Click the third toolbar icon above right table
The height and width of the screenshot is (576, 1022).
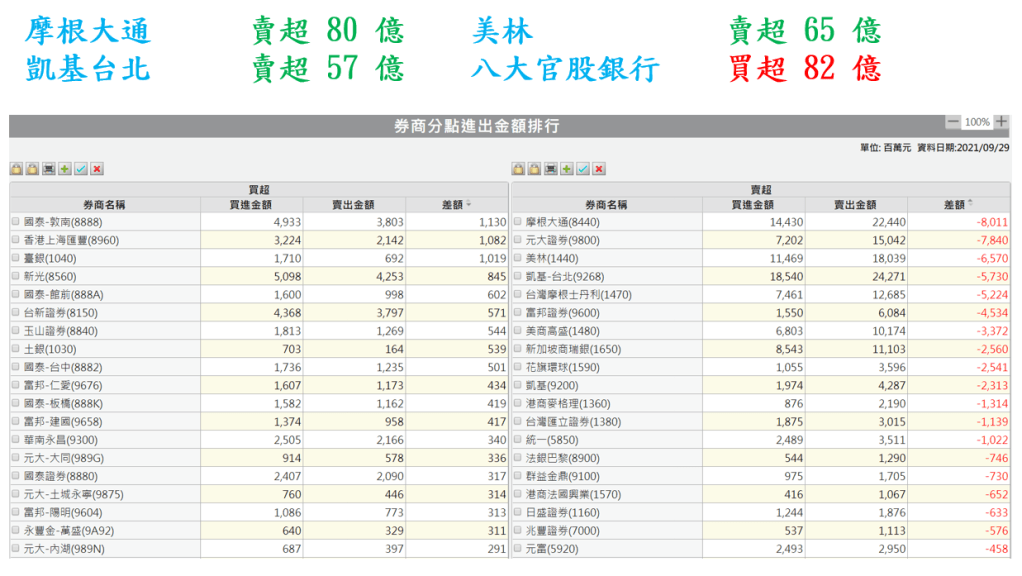[x=551, y=169]
